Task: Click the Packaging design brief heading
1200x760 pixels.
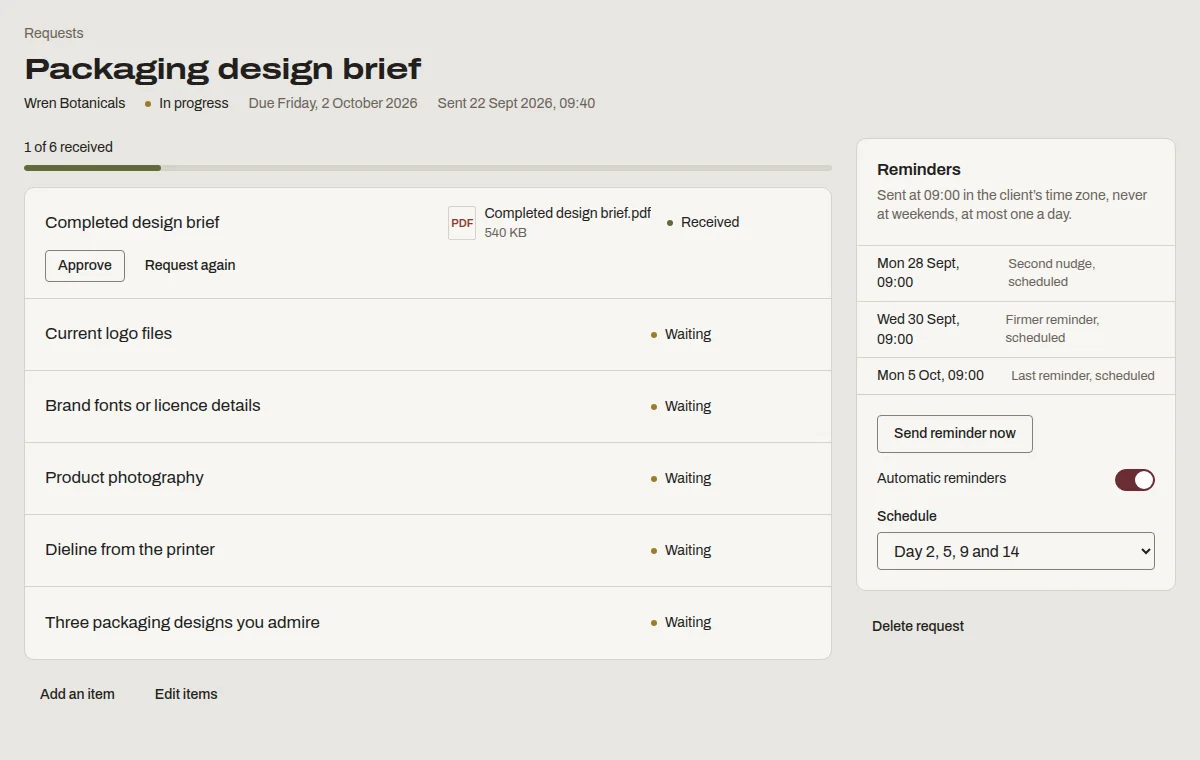Action: (x=223, y=69)
